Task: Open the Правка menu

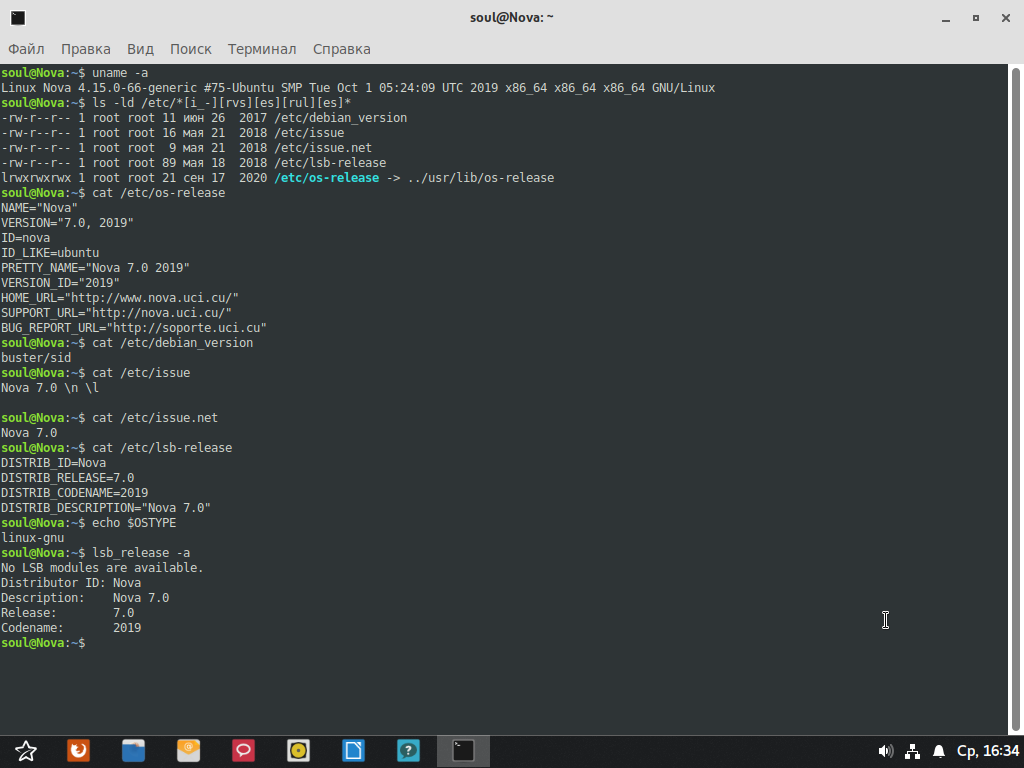Action: pos(86,49)
